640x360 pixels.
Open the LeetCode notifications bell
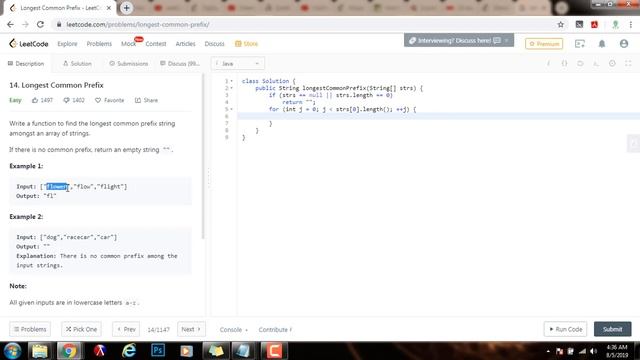click(602, 44)
